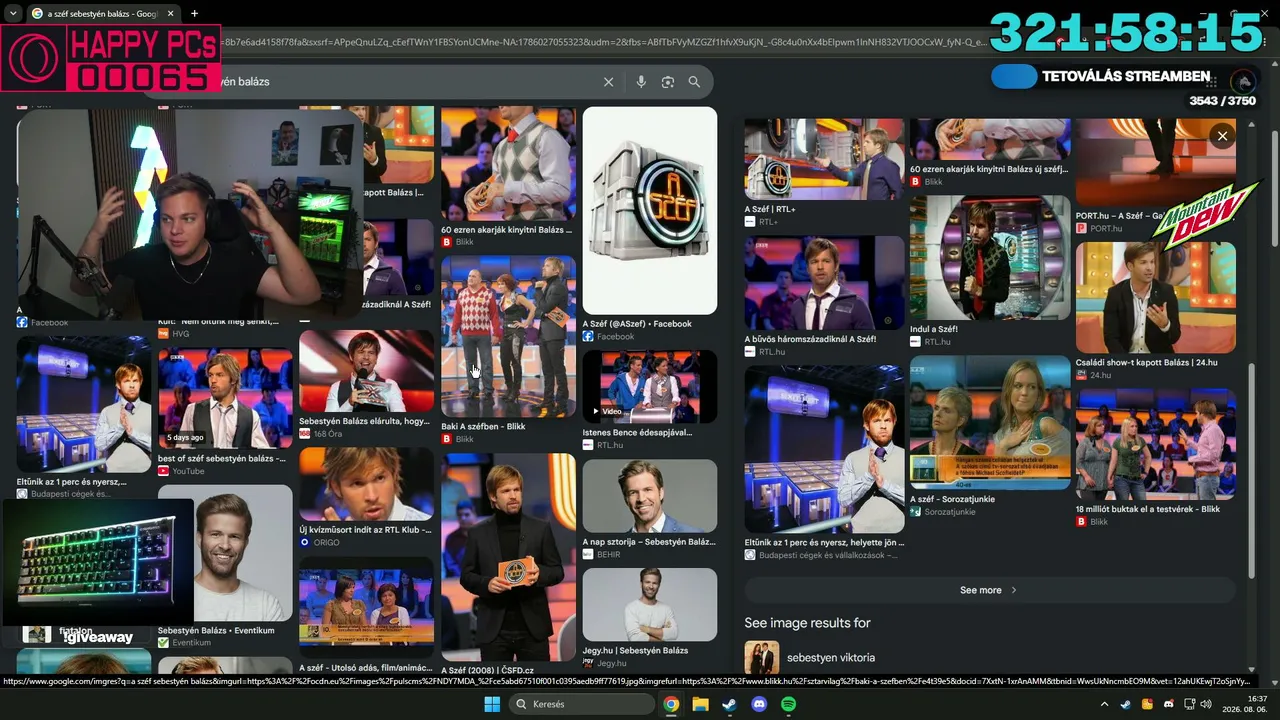Click the taskbar Keresés search field
Image resolution: width=1280 pixels, height=720 pixels.
click(581, 704)
